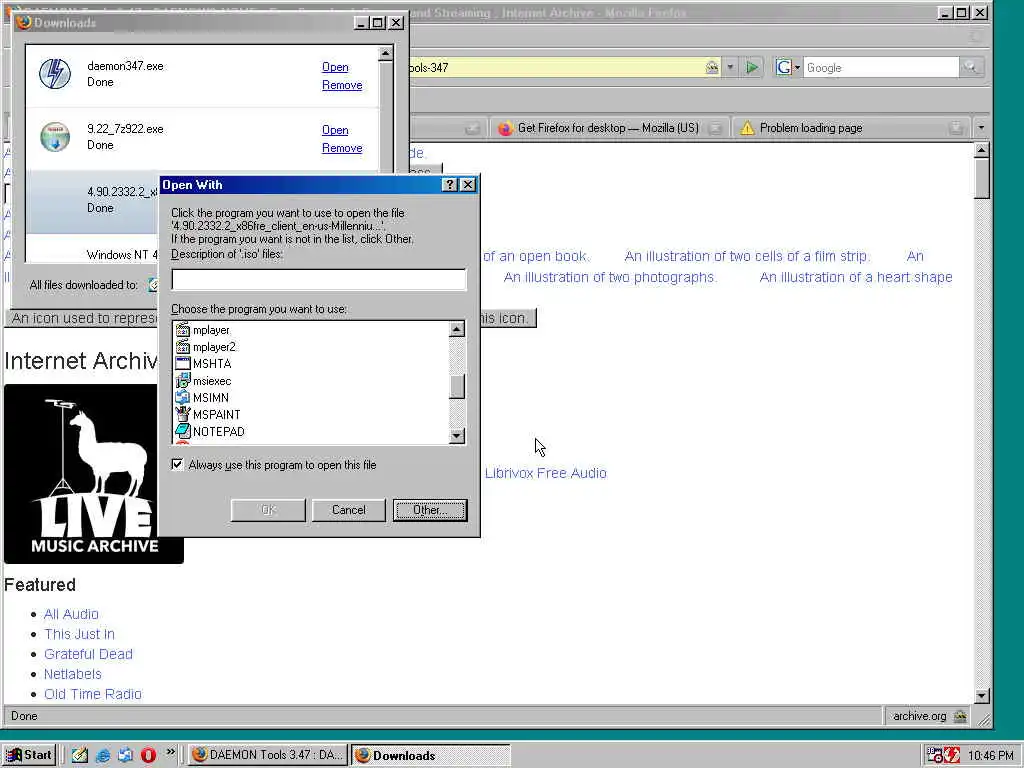
Task: Open 9.22_7z922.exe download
Action: pyautogui.click(x=335, y=130)
